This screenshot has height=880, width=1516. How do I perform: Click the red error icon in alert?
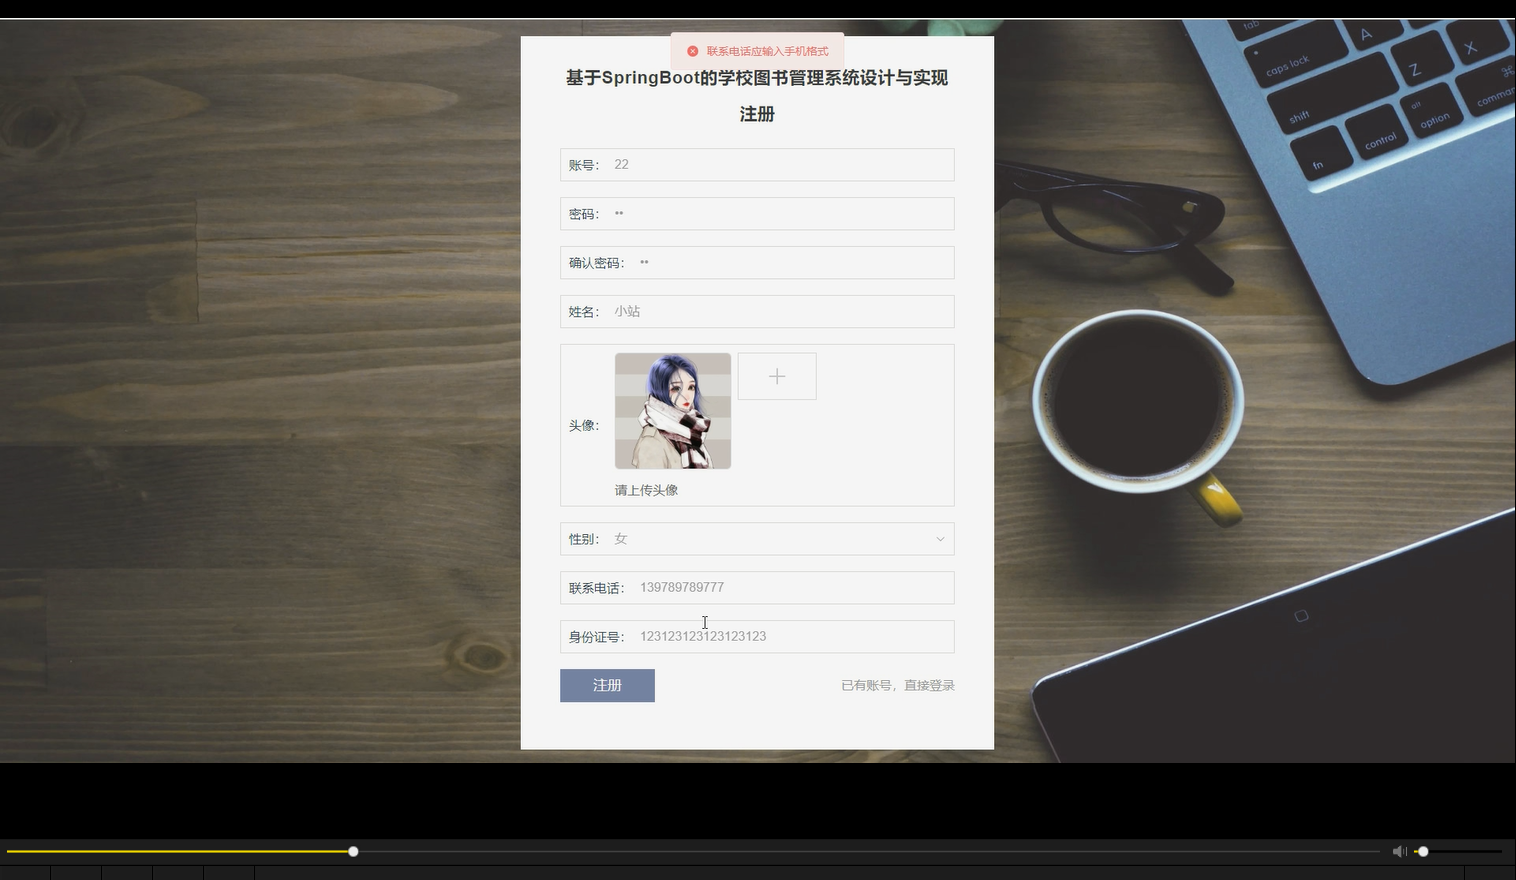tap(692, 51)
